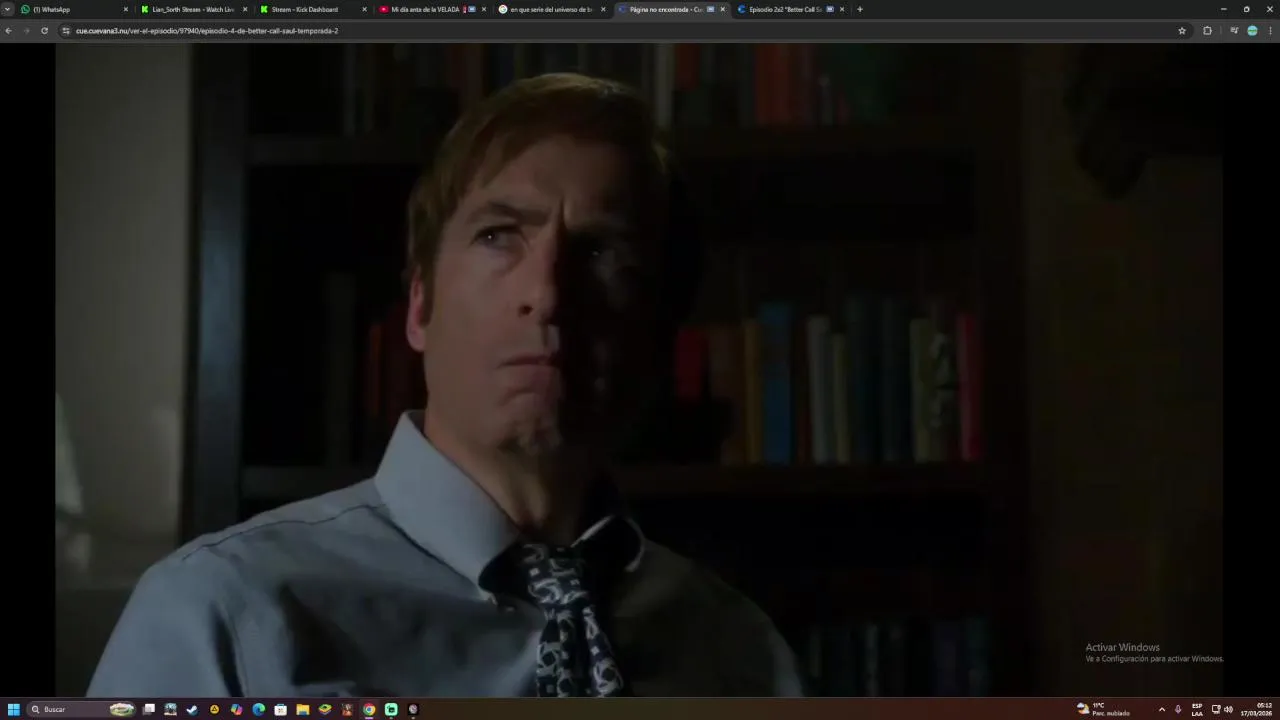Viewport: 1280px width, 720px height.
Task: Close the Kick Dashboard tab
Action: tap(364, 9)
